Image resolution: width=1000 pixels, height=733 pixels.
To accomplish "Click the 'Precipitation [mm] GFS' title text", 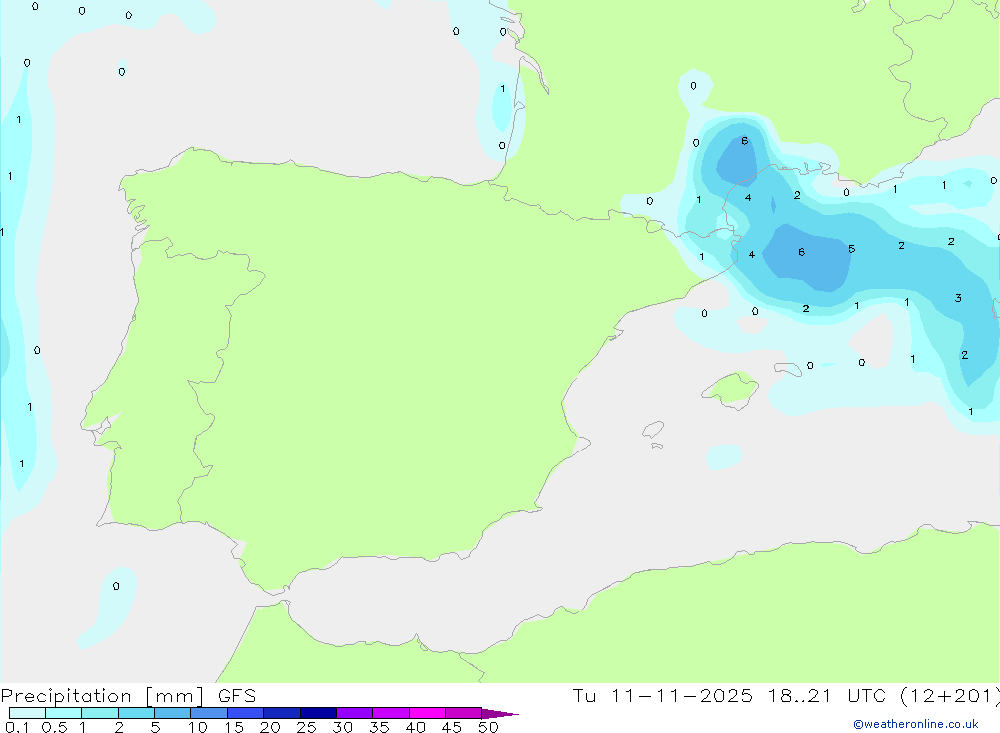I will [128, 696].
